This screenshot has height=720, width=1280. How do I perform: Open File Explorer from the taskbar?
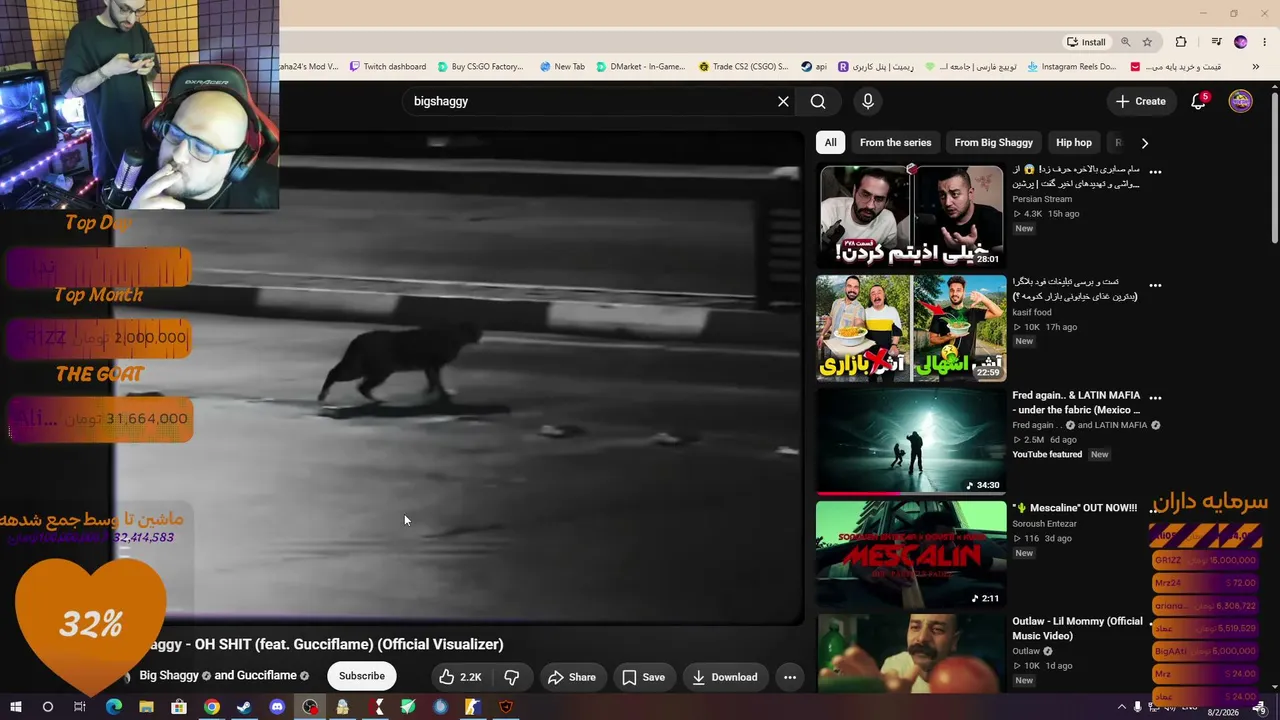coord(146,707)
